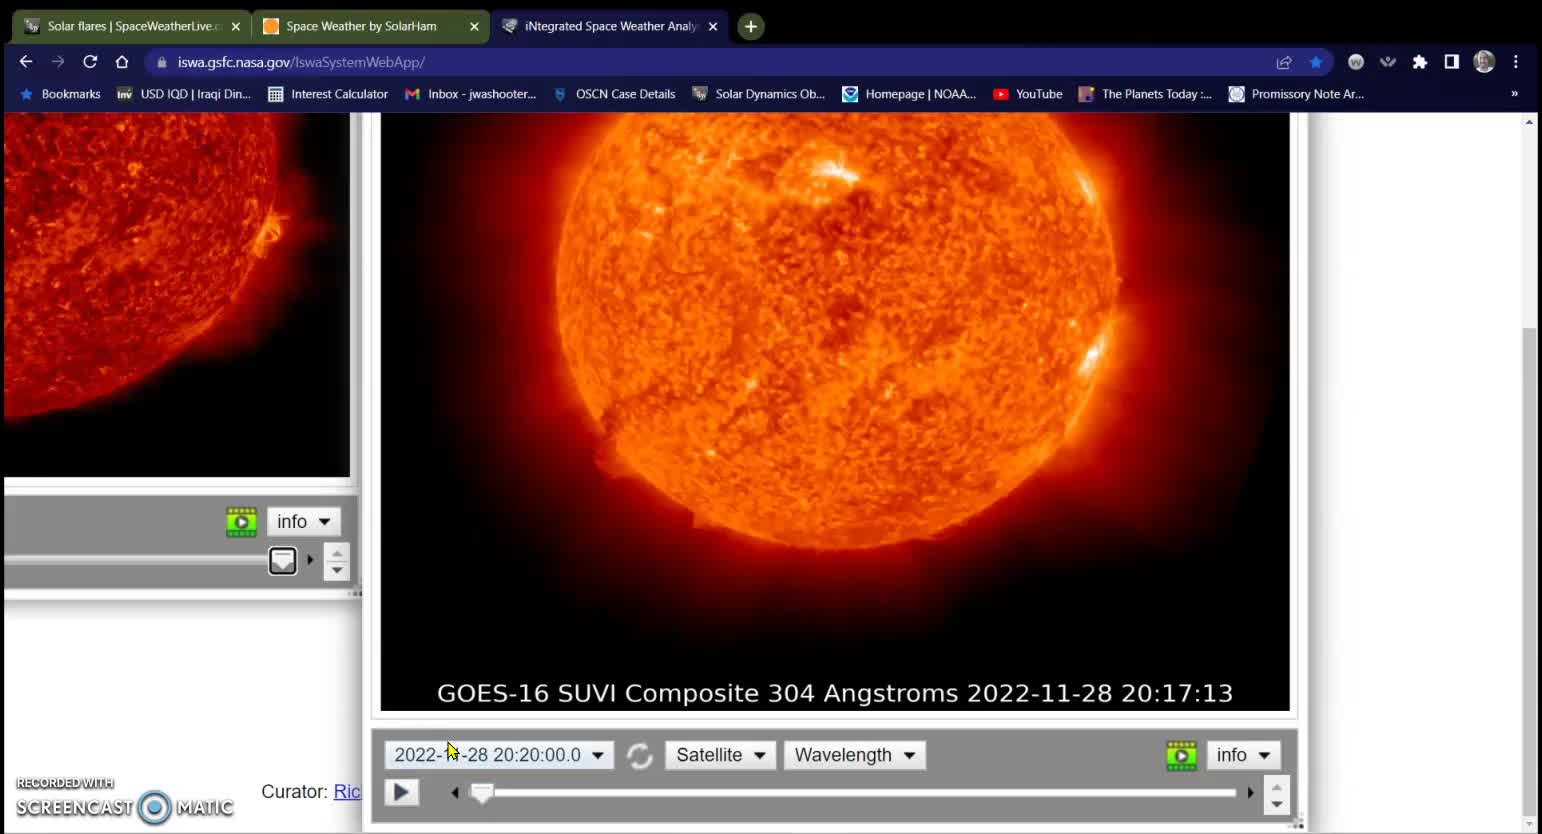The width and height of the screenshot is (1542, 834).
Task: Step forward arrow in left panel timeline
Action: (310, 560)
